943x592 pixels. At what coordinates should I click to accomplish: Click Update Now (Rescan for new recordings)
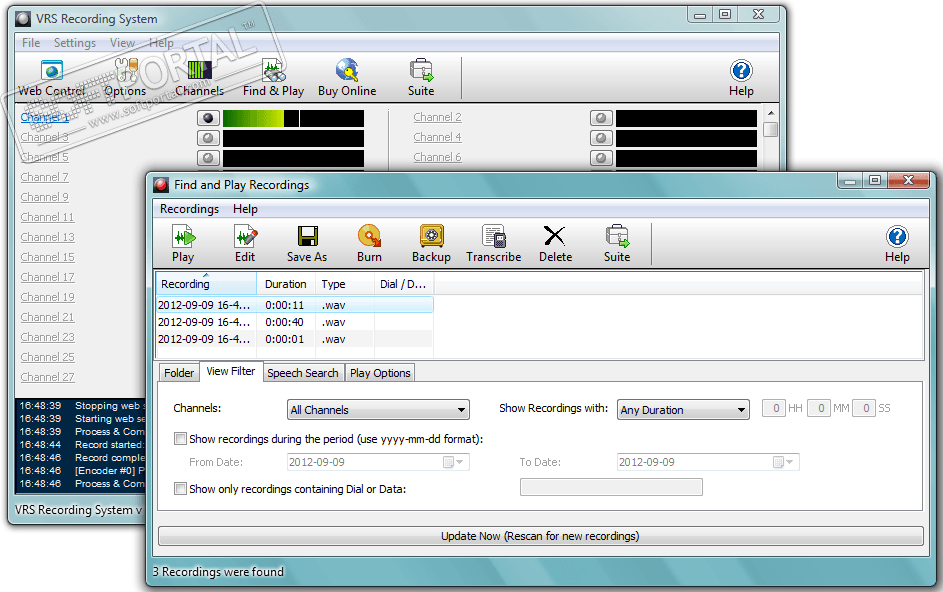coord(541,536)
